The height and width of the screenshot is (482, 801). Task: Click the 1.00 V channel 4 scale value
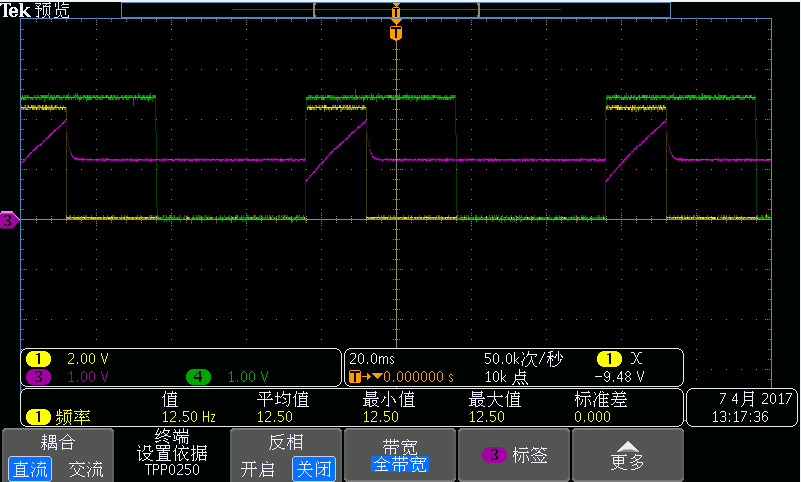[248, 377]
